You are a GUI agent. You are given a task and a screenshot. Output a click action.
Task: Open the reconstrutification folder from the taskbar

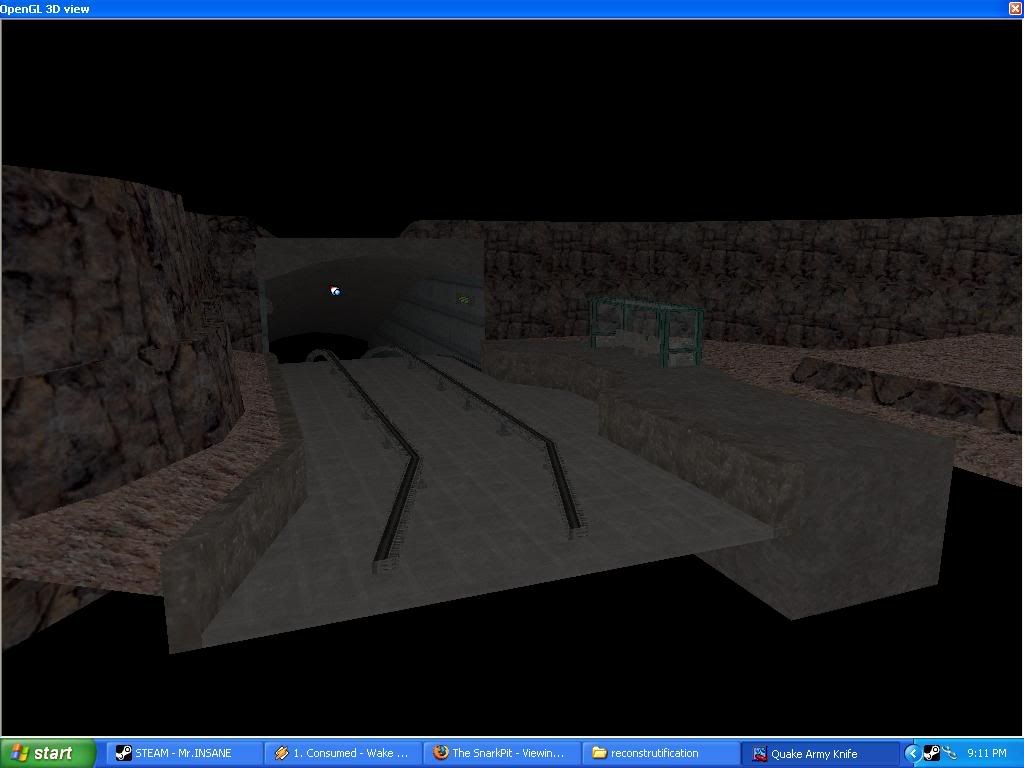click(x=660, y=753)
